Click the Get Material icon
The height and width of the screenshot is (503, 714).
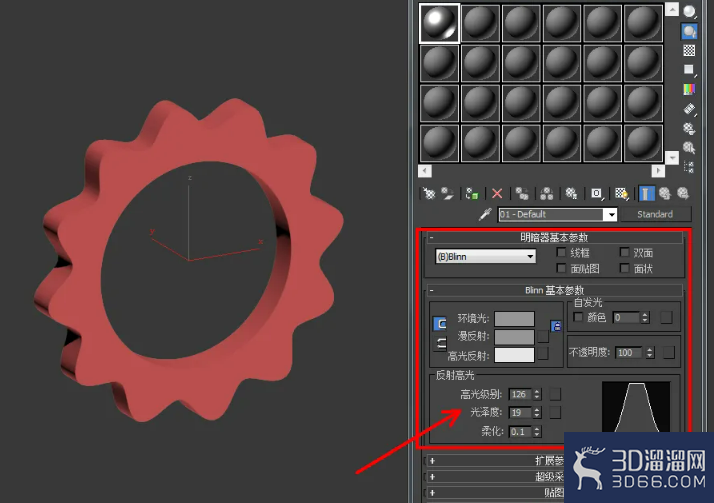click(428, 193)
